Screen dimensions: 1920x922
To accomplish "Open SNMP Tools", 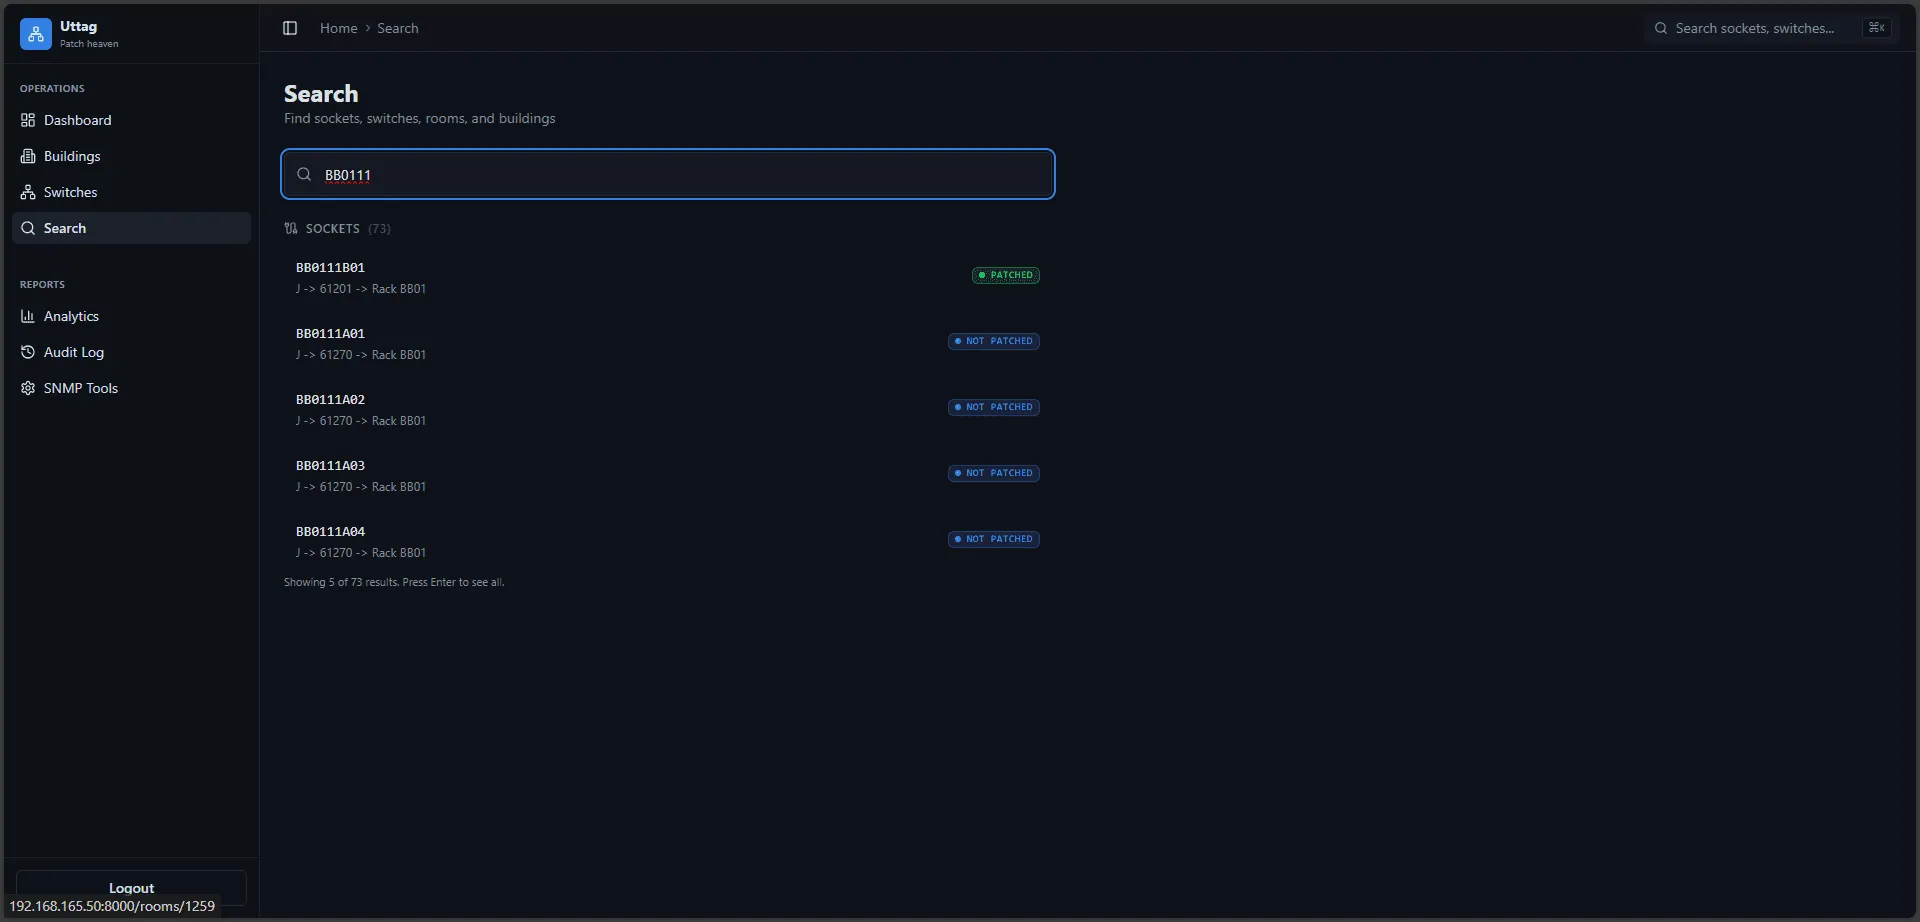I will pyautogui.click(x=131, y=388).
